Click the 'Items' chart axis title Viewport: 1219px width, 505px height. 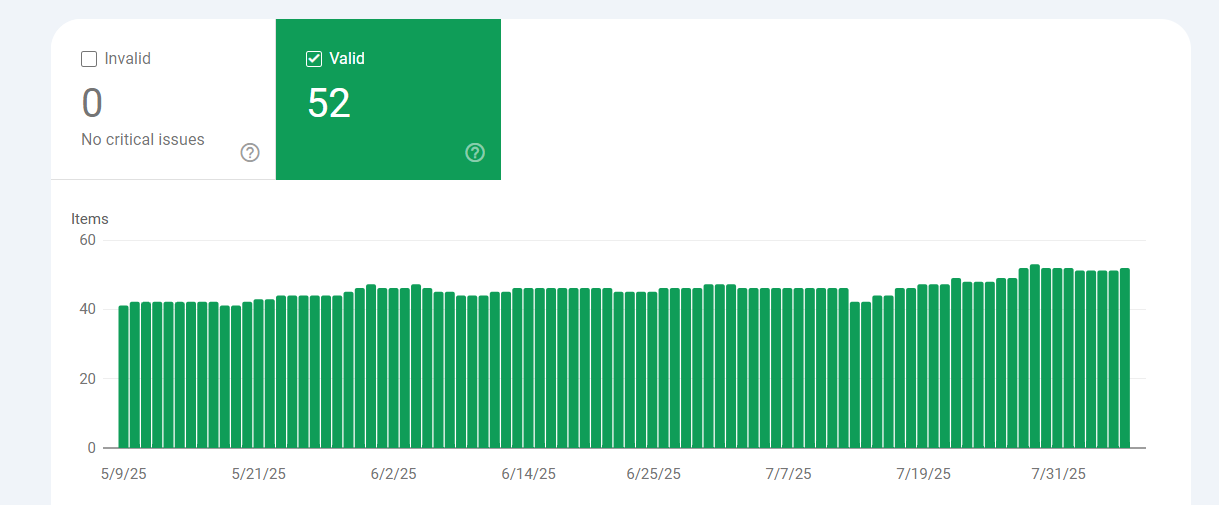pyautogui.click(x=90, y=219)
